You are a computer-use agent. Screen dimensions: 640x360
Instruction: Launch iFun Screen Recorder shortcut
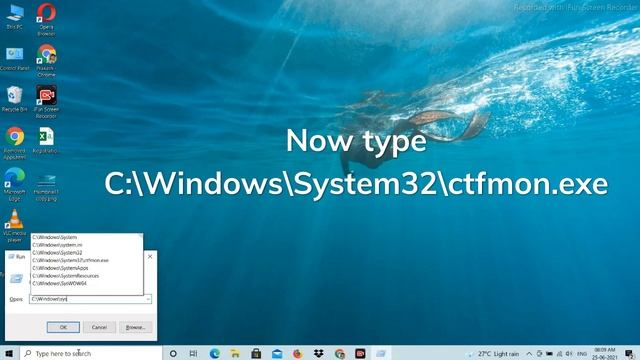point(46,102)
